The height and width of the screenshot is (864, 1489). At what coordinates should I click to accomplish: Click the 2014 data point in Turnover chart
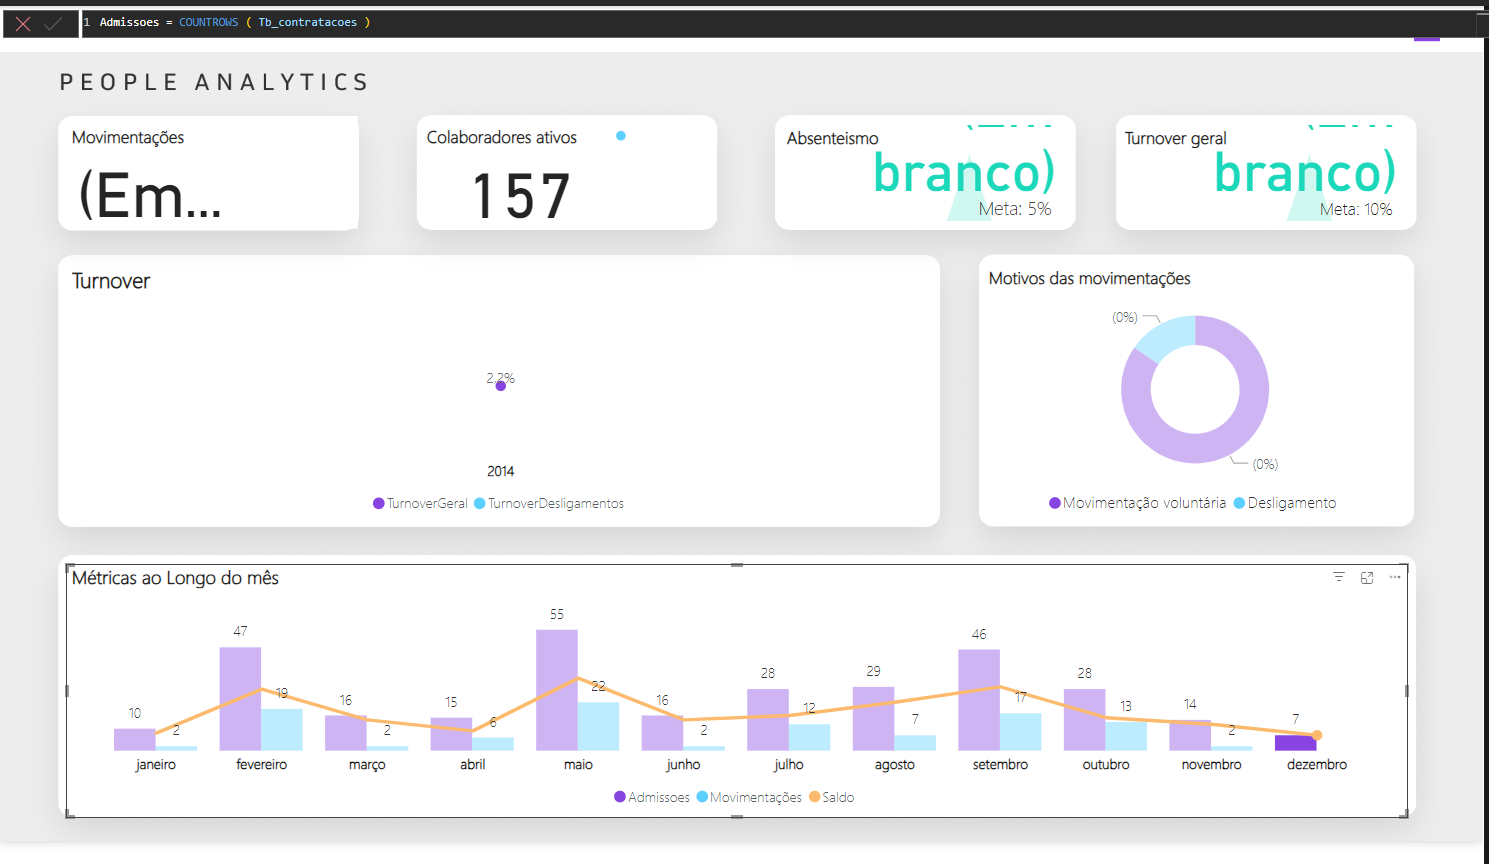(501, 386)
